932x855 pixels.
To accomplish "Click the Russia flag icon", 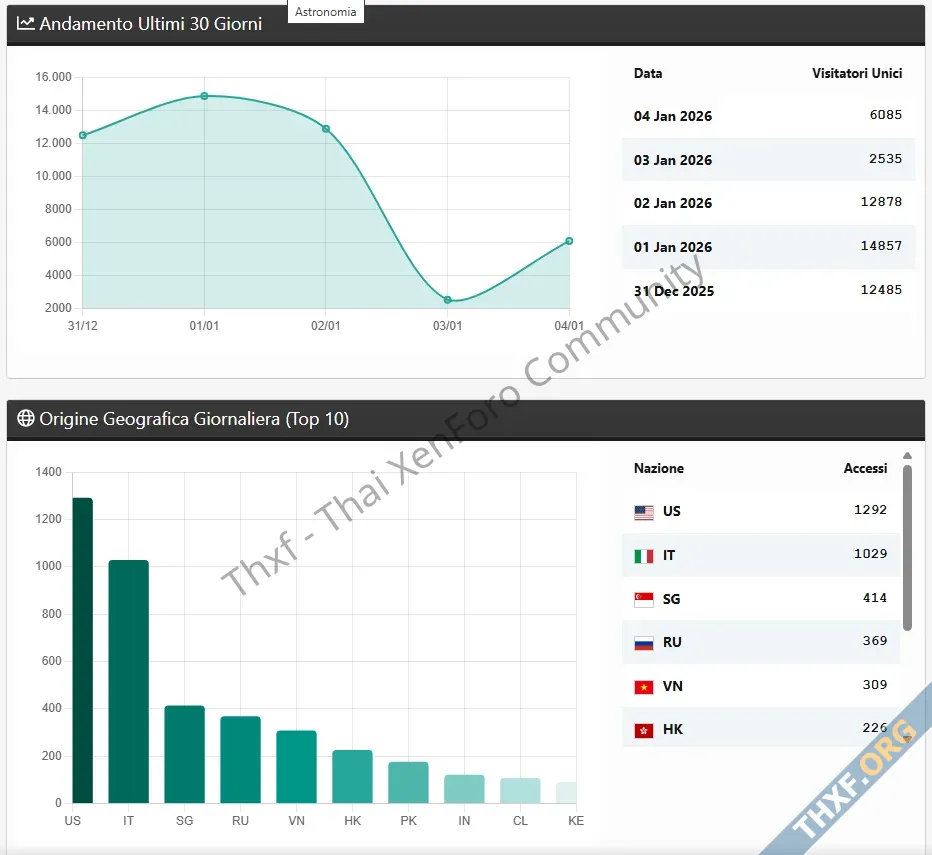I will pos(644,643).
